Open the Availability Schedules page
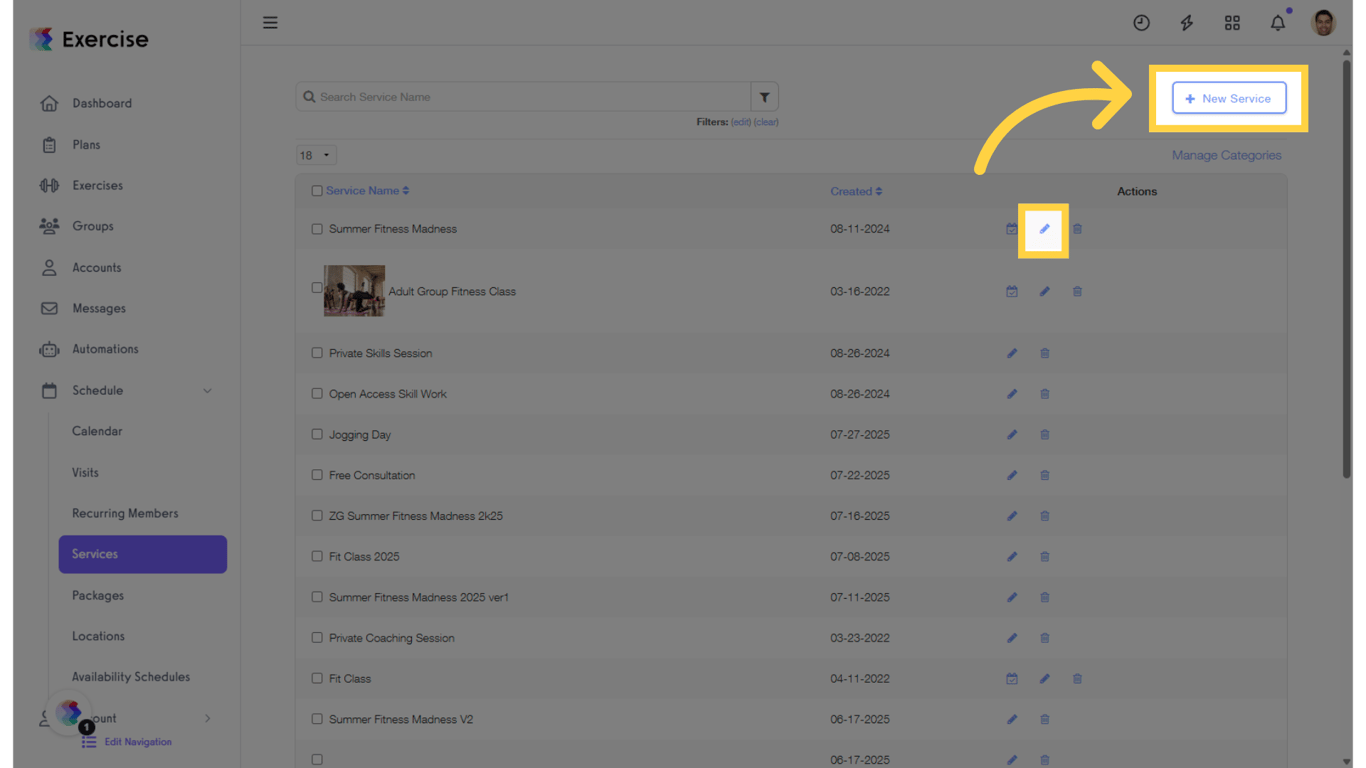Viewport: 1366px width, 768px height. click(131, 677)
